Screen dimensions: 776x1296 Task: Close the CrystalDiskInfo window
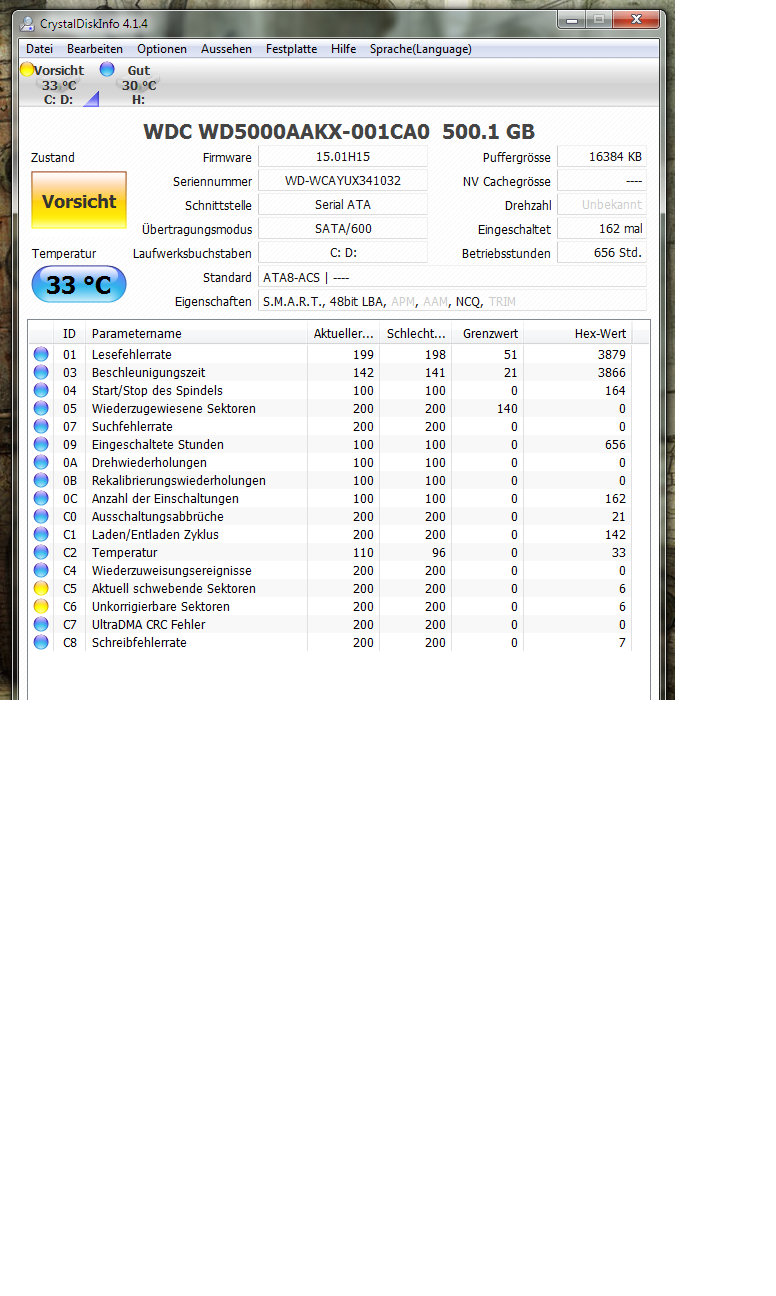(x=636, y=20)
